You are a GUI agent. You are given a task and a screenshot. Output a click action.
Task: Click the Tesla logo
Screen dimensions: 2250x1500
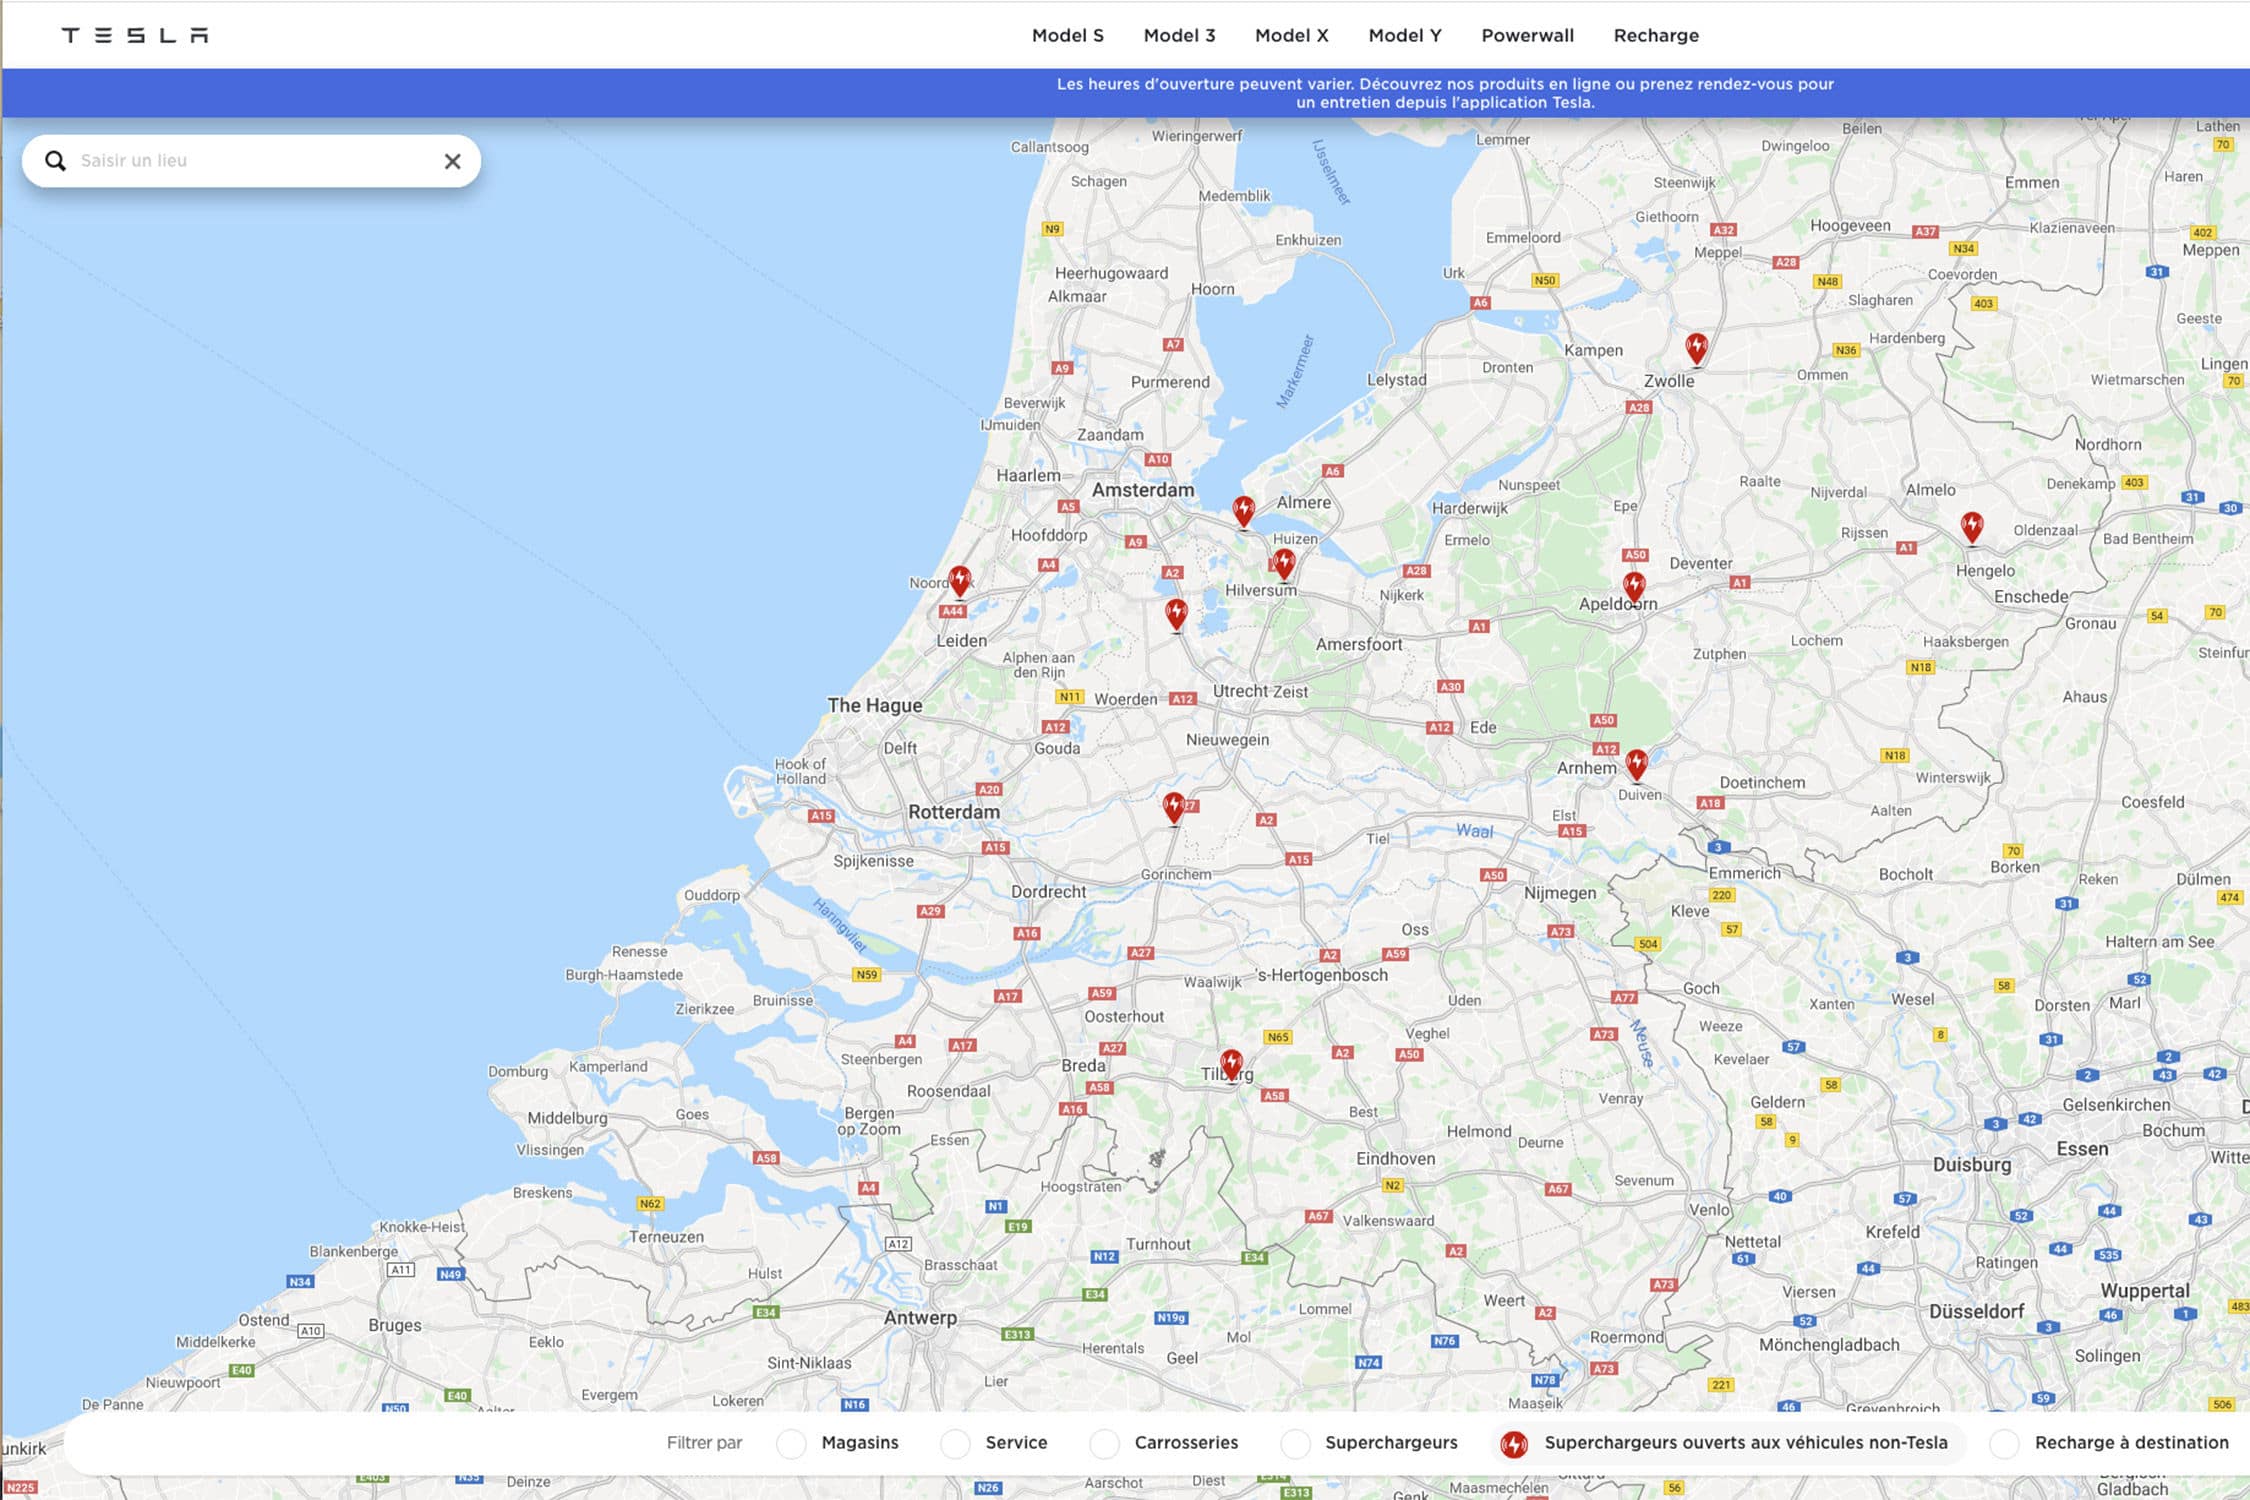pos(135,35)
